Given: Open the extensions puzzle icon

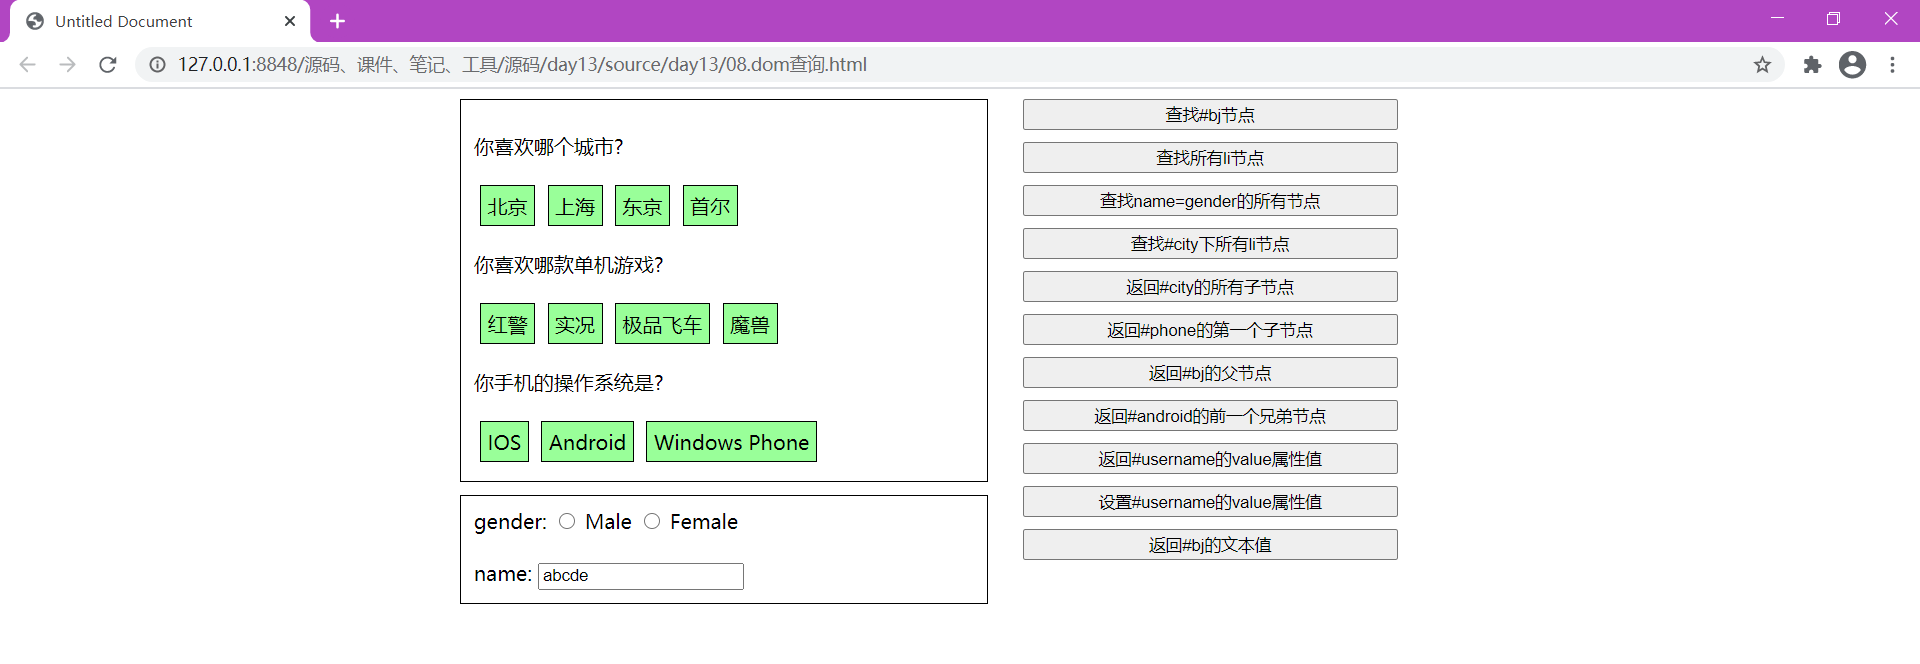Looking at the screenshot, I should [1812, 65].
